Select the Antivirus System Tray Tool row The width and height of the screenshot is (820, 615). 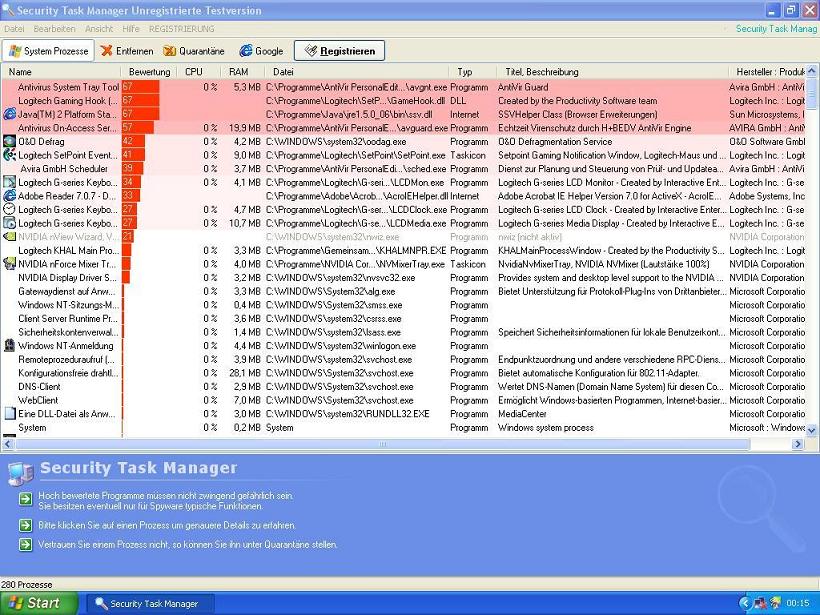coord(403,87)
